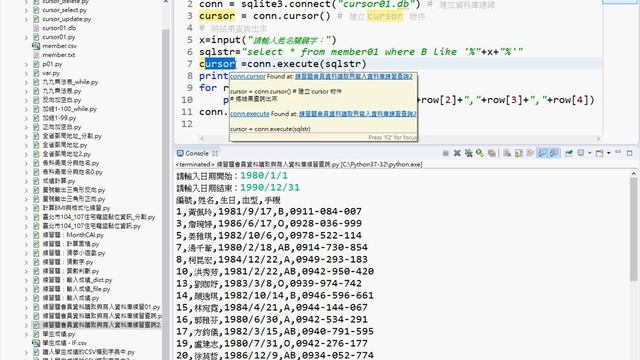The image size is (640, 360).
Task: Toggle Show Console When Standard Error Changes
Action: point(554,153)
